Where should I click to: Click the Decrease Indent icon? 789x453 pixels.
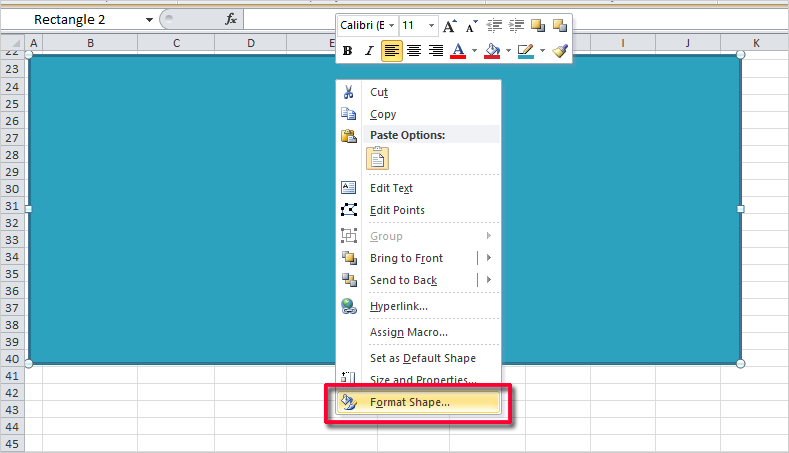click(494, 26)
